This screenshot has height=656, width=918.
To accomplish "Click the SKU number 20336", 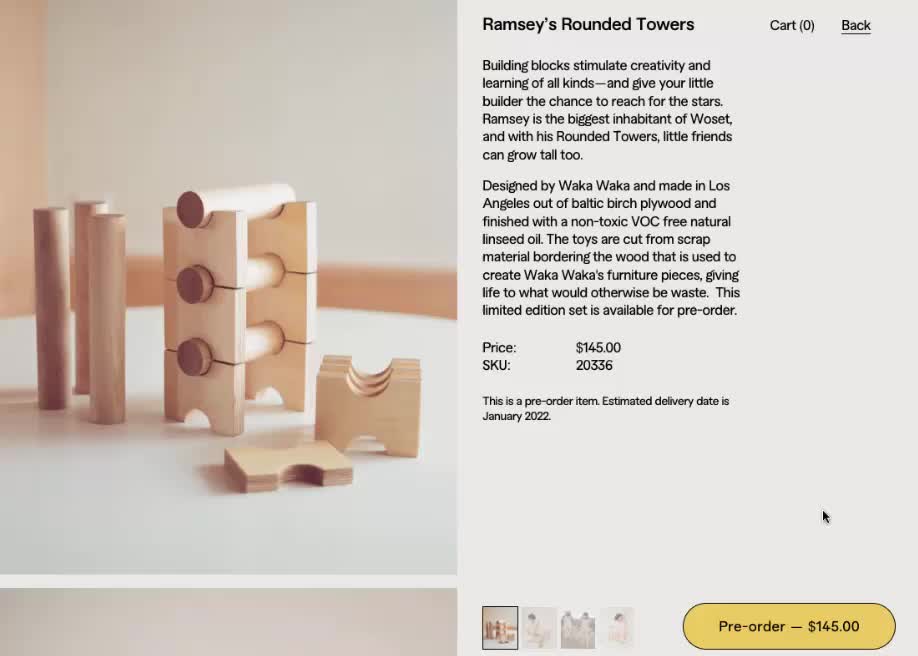I will (594, 365).
